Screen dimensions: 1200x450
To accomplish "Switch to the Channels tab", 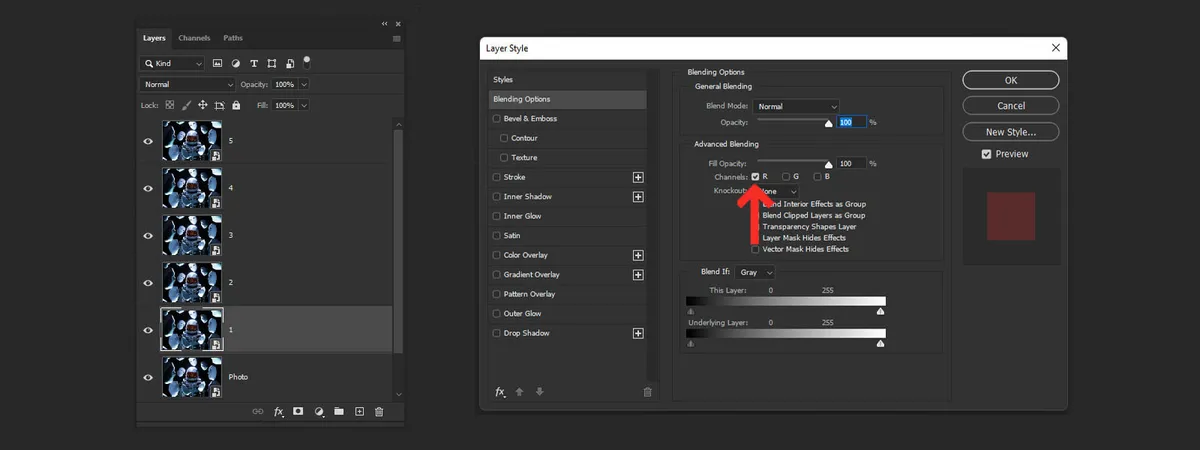I will click(x=194, y=38).
